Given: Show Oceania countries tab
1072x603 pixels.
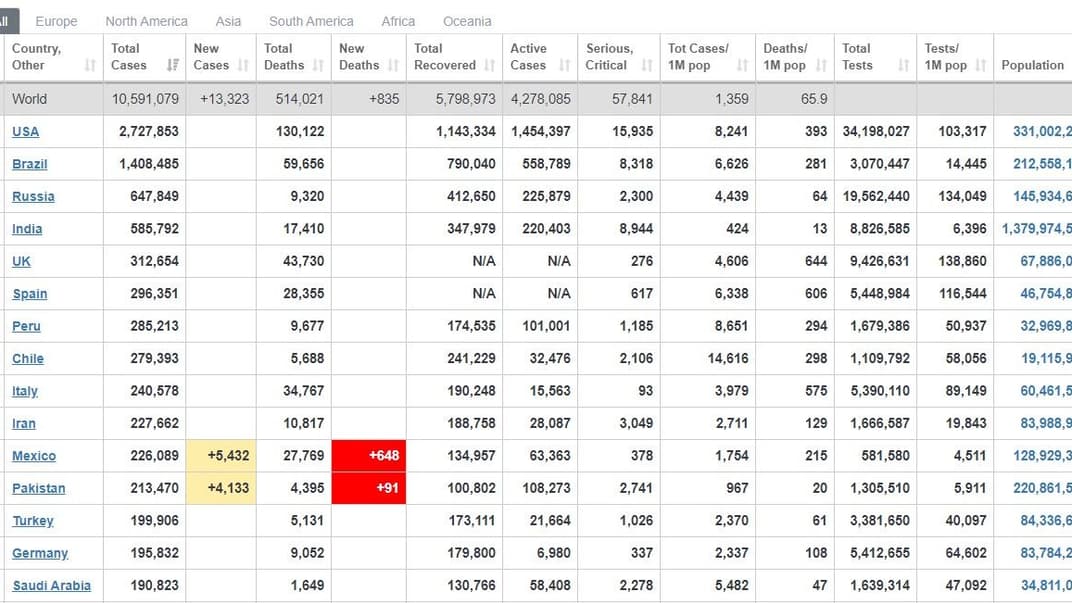Looking at the screenshot, I should (x=467, y=21).
